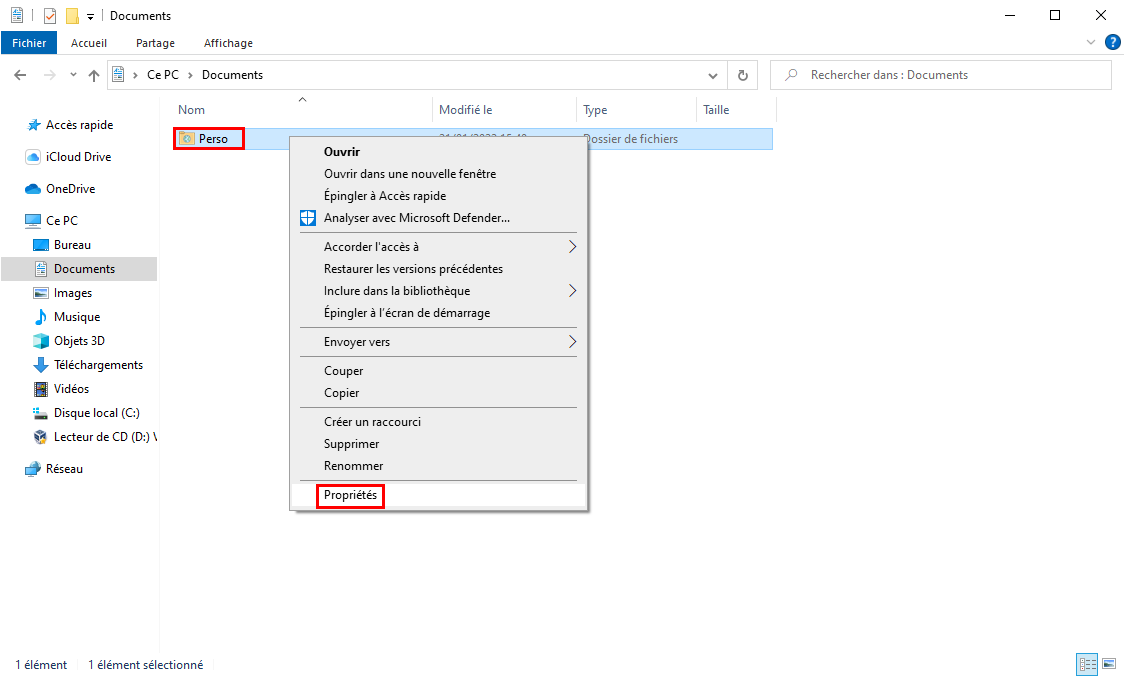Viewport: 1125px width, 677px height.
Task: Click the Forward navigation arrow
Action: coord(50,75)
